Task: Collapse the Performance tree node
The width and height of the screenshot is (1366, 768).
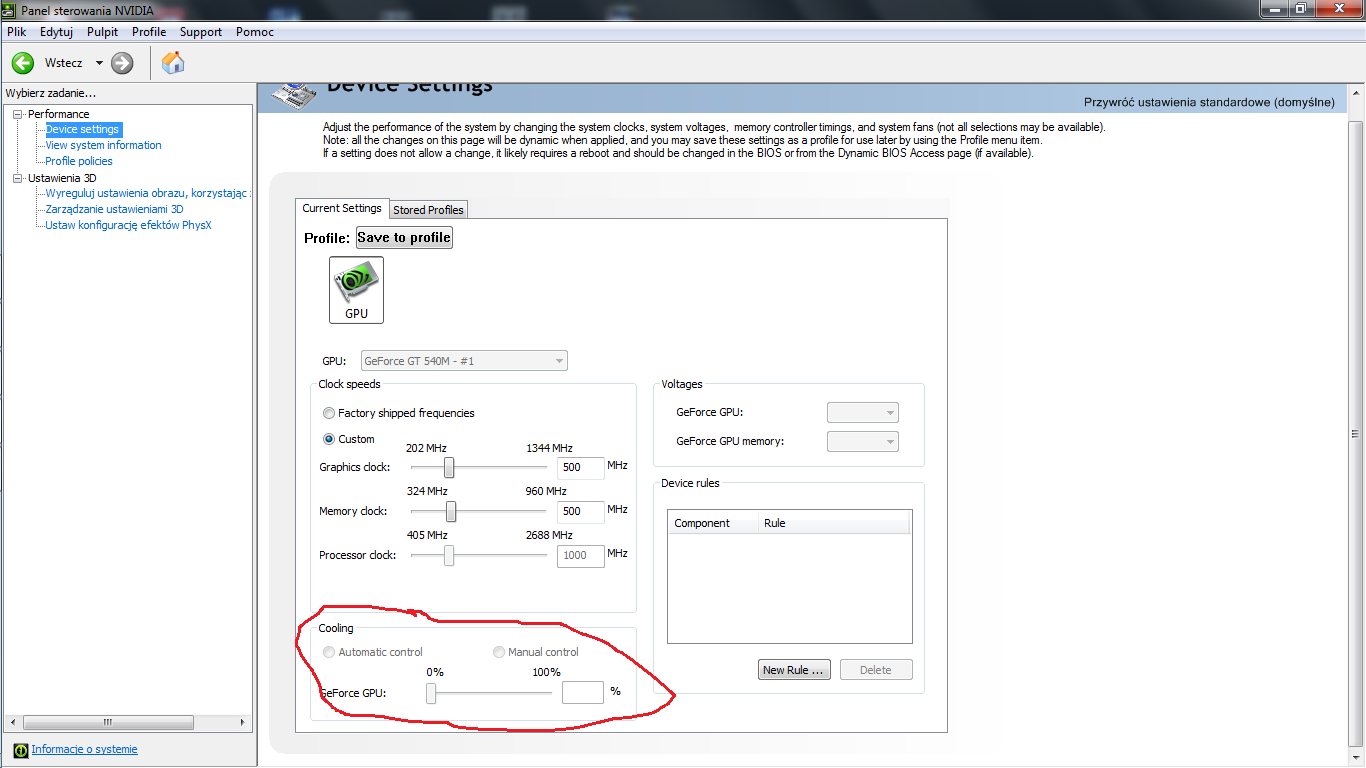Action: pyautogui.click(x=17, y=114)
